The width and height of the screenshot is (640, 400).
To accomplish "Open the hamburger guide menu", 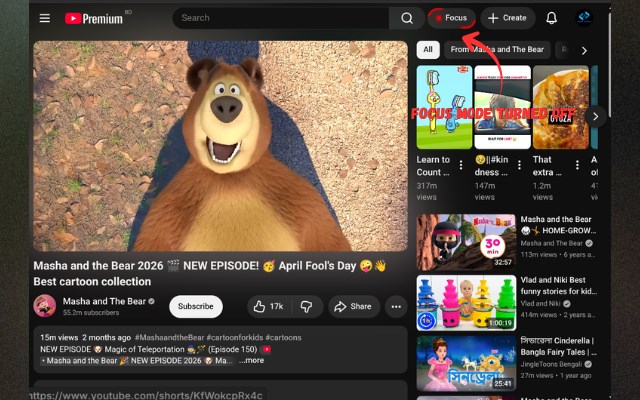I will click(x=45, y=18).
